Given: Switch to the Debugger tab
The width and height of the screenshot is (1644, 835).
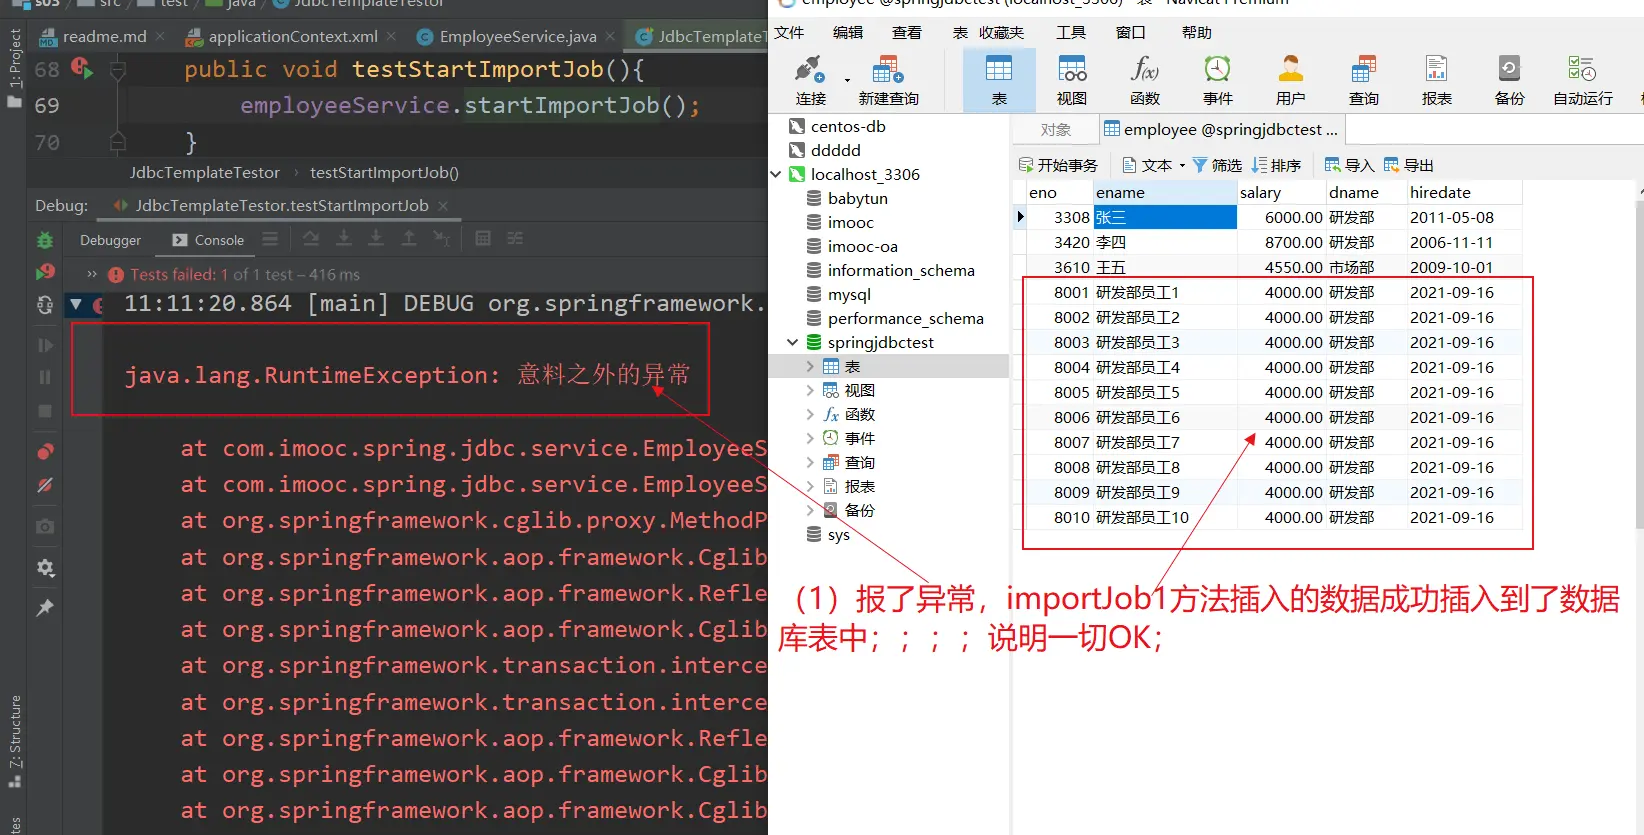Looking at the screenshot, I should point(110,240).
